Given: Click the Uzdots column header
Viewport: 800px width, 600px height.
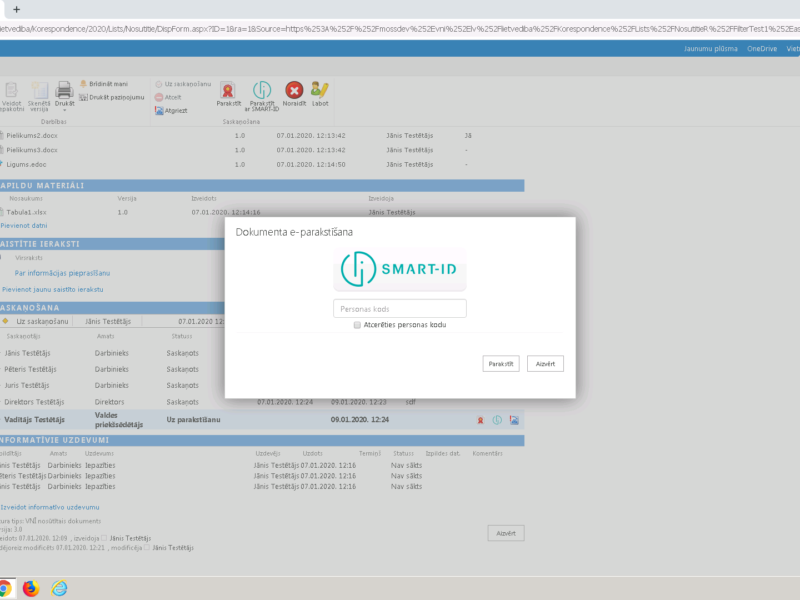Looking at the screenshot, I should click(x=312, y=454).
